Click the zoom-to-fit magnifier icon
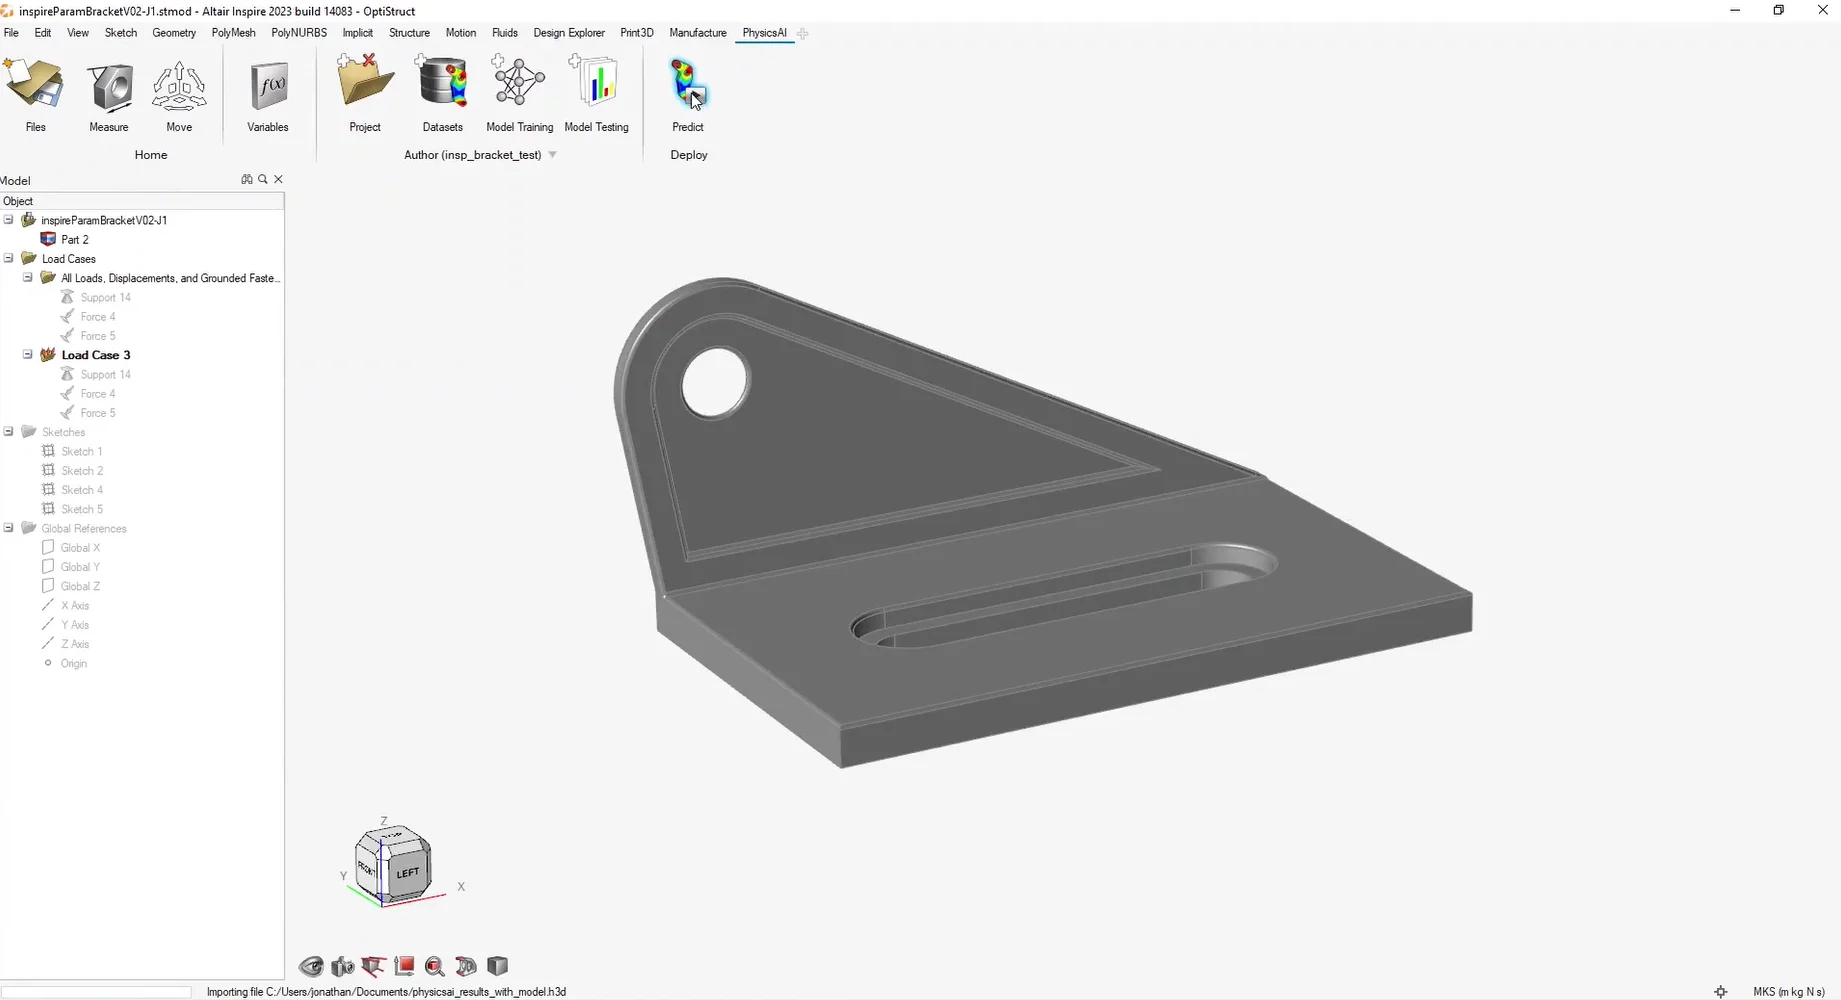Viewport: 1841px width, 1000px height. point(435,966)
